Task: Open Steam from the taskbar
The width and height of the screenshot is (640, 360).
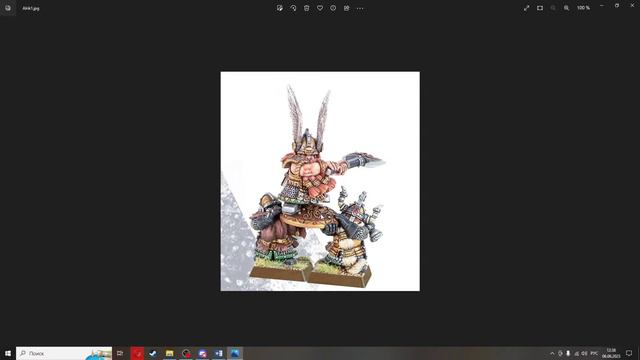Action: (153, 353)
